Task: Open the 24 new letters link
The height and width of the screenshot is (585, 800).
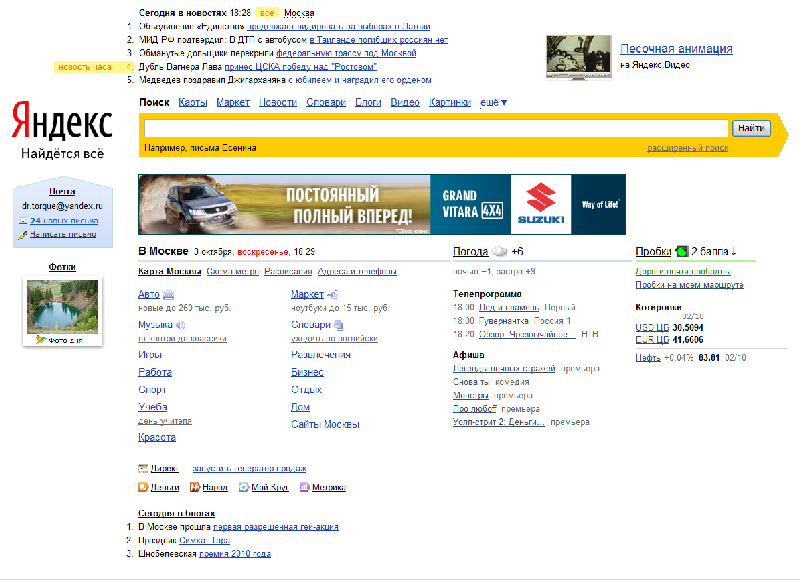Action: point(64,221)
